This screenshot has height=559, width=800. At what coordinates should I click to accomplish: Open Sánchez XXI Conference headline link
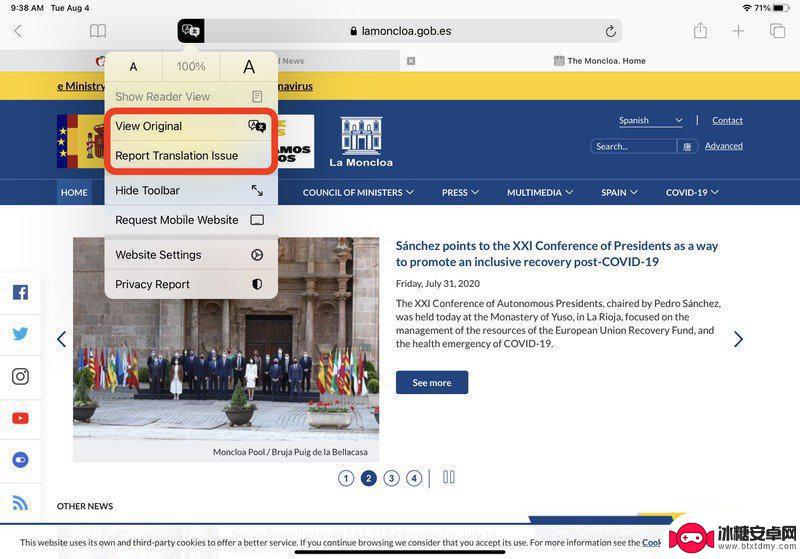pos(557,253)
